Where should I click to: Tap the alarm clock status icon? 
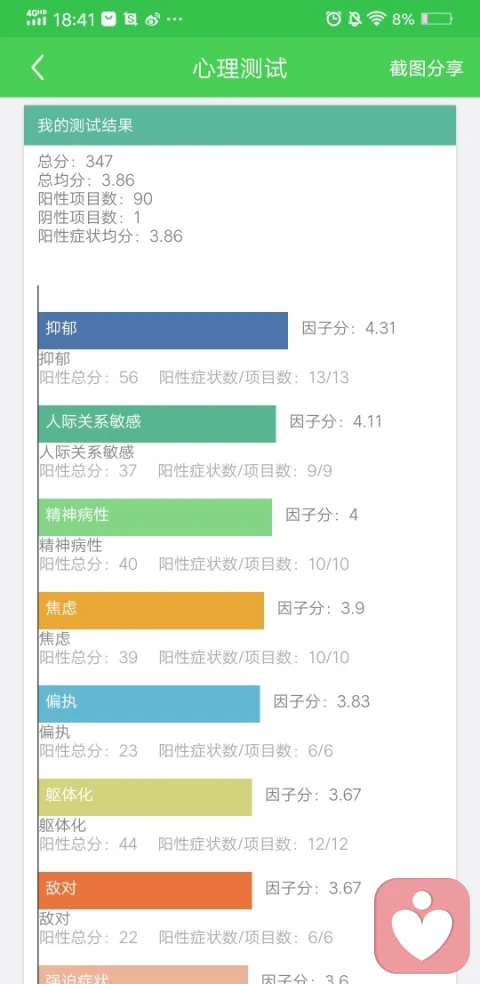(x=334, y=19)
